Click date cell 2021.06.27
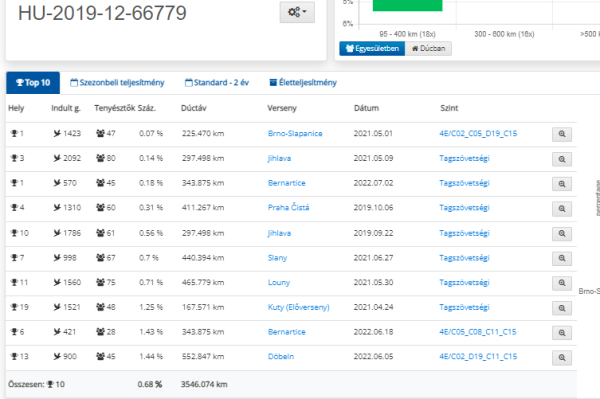This screenshot has width=600, height=399. 373,258
